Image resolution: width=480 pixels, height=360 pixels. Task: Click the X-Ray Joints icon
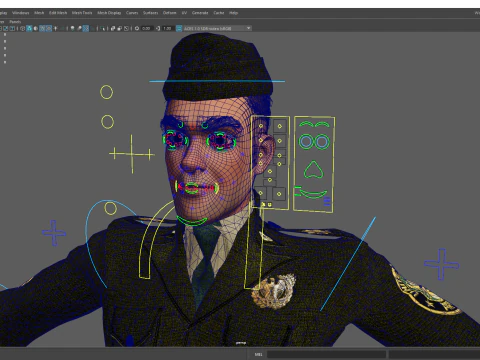pos(126,28)
